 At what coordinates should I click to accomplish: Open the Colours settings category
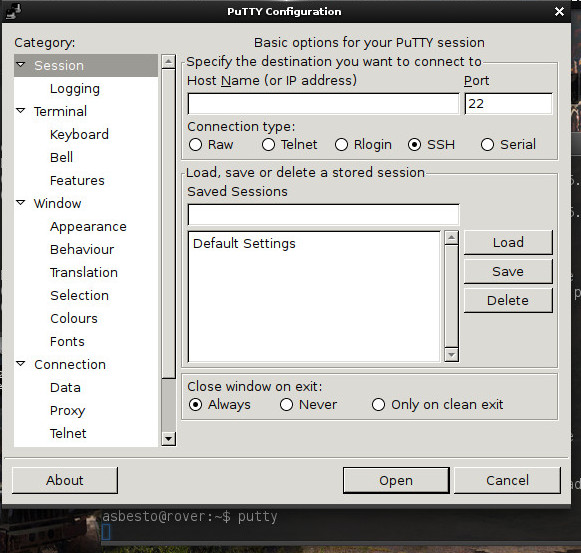(x=74, y=318)
